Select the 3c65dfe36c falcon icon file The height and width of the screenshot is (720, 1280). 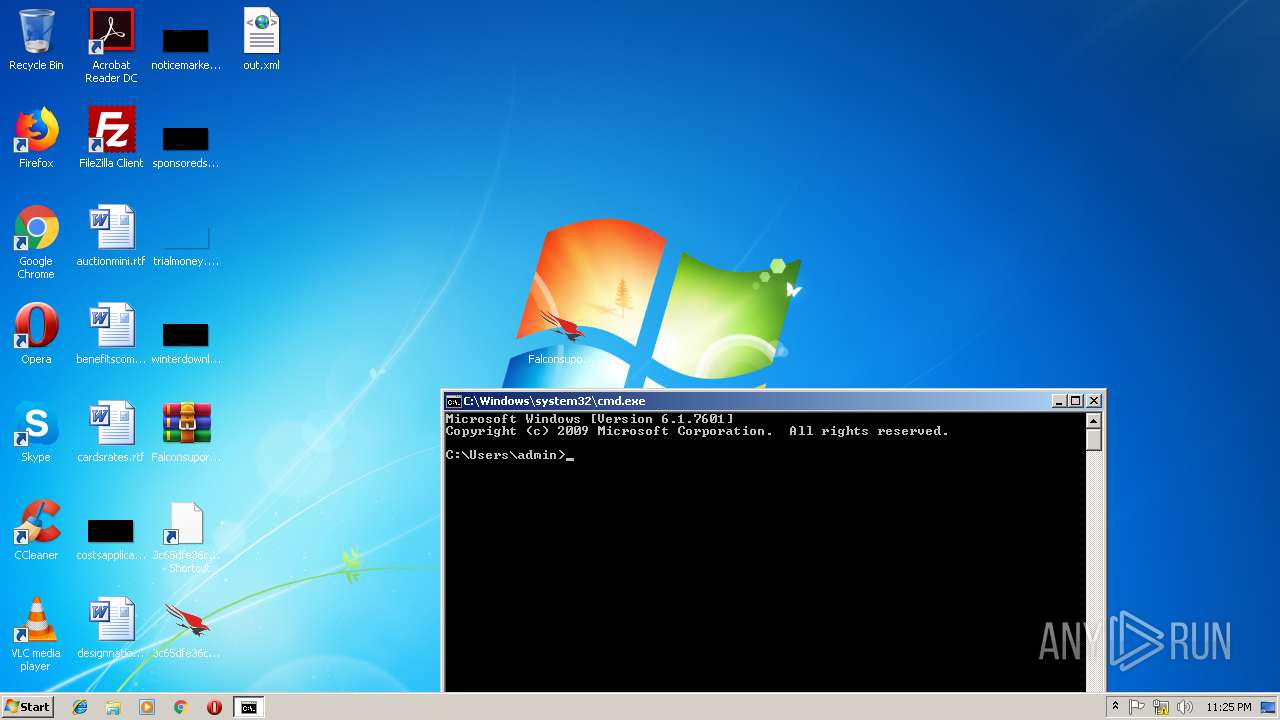(x=186, y=628)
